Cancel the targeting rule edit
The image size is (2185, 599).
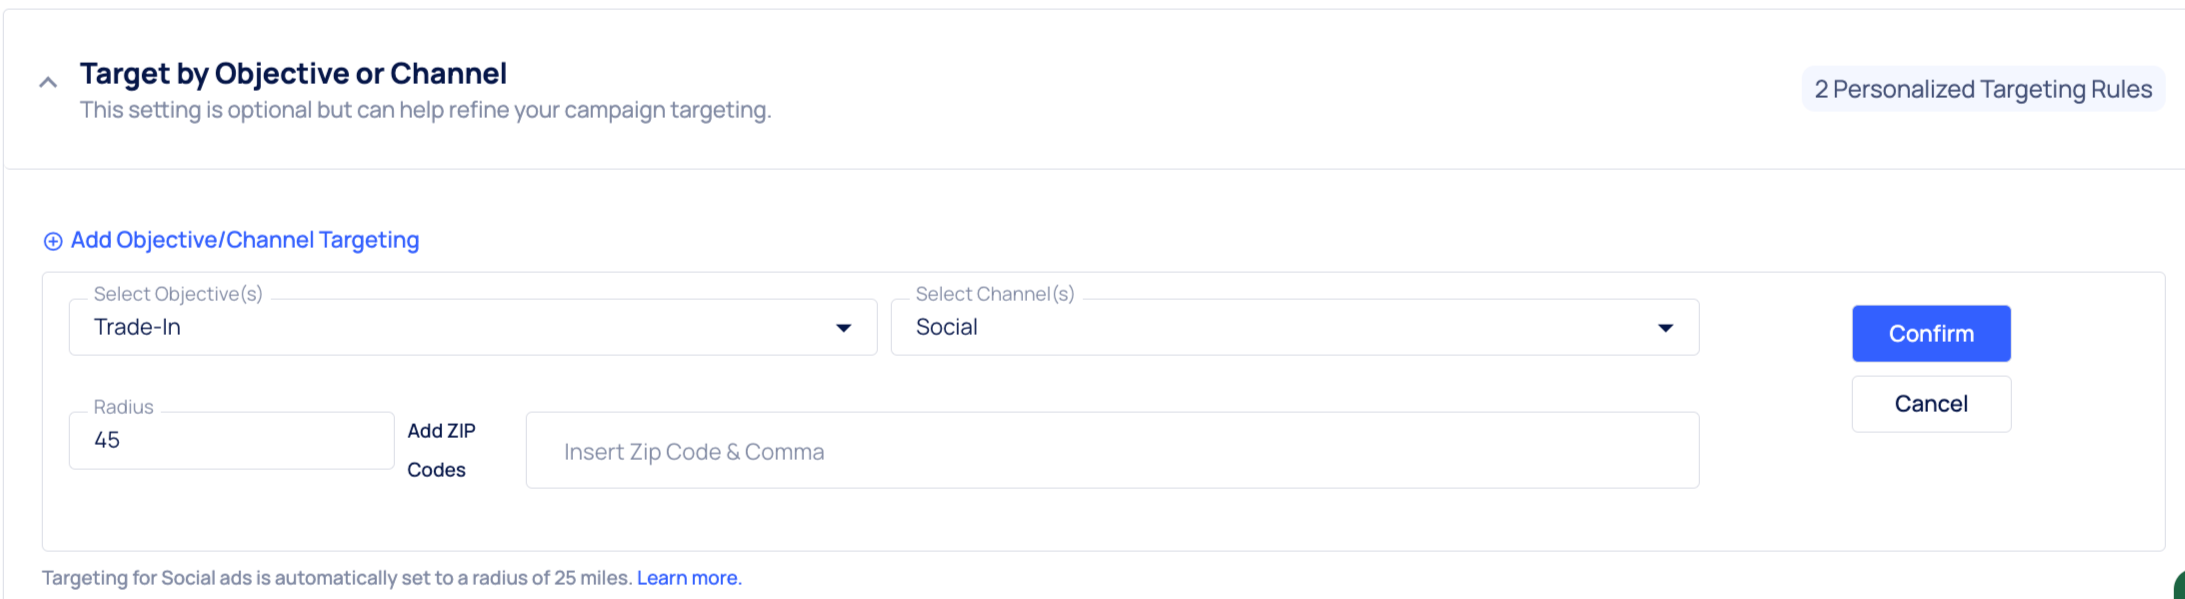pyautogui.click(x=1930, y=404)
